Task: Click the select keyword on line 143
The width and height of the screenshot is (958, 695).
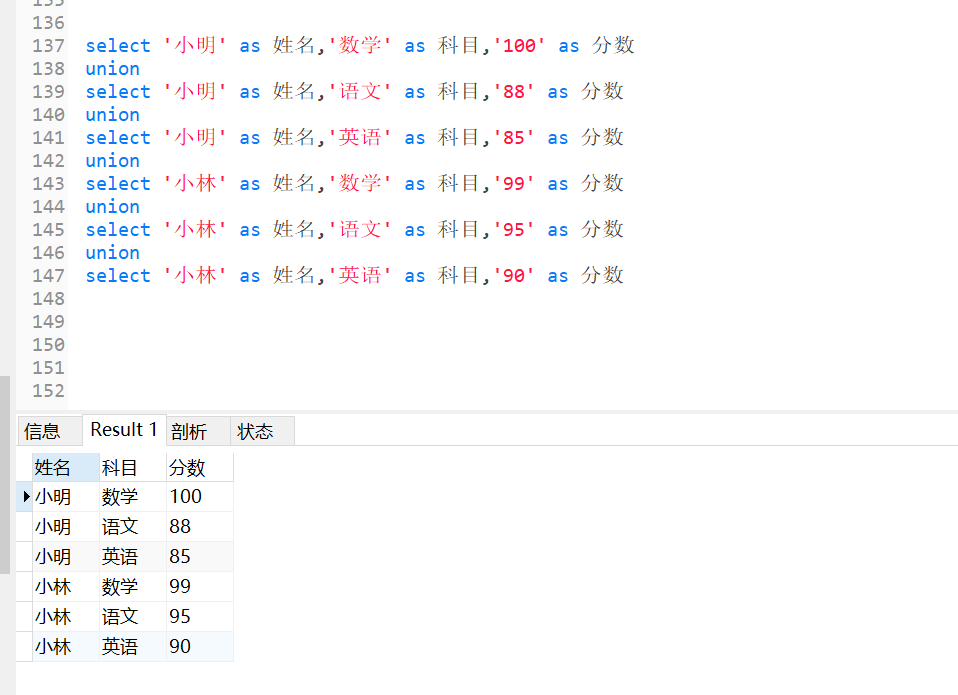Action: coord(118,183)
